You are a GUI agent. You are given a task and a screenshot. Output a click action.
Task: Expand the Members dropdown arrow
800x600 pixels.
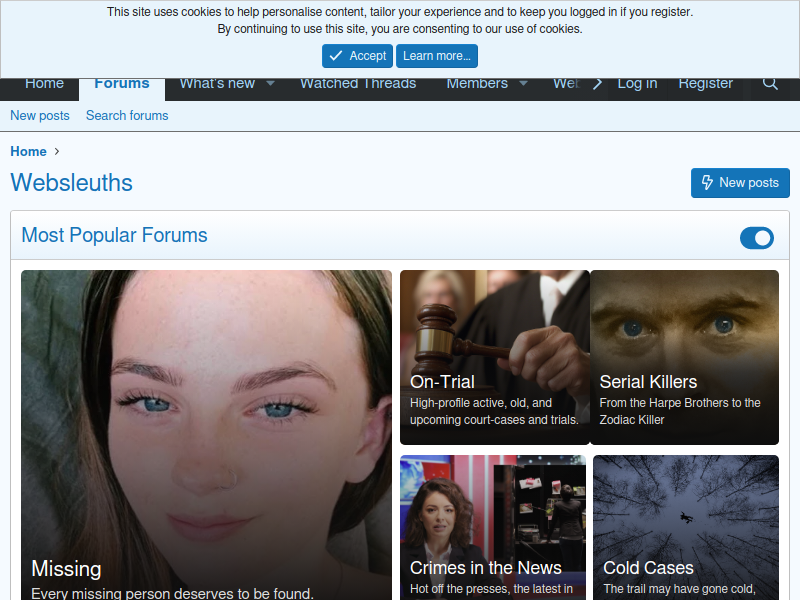pos(523,84)
